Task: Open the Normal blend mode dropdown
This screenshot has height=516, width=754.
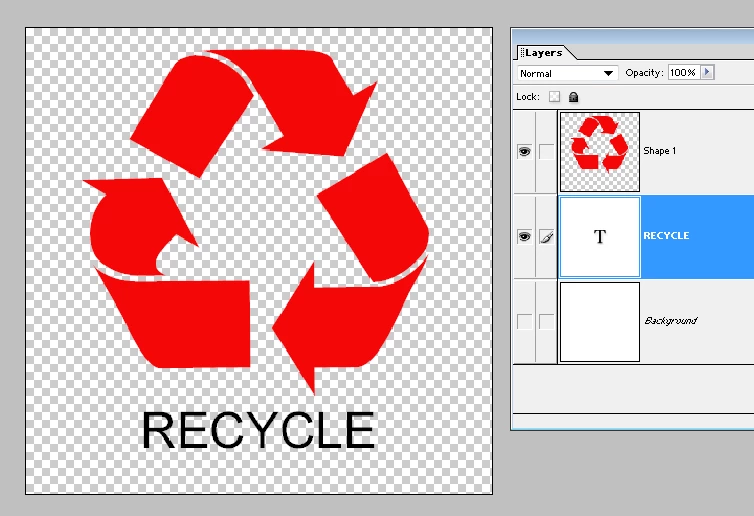Action: click(567, 74)
